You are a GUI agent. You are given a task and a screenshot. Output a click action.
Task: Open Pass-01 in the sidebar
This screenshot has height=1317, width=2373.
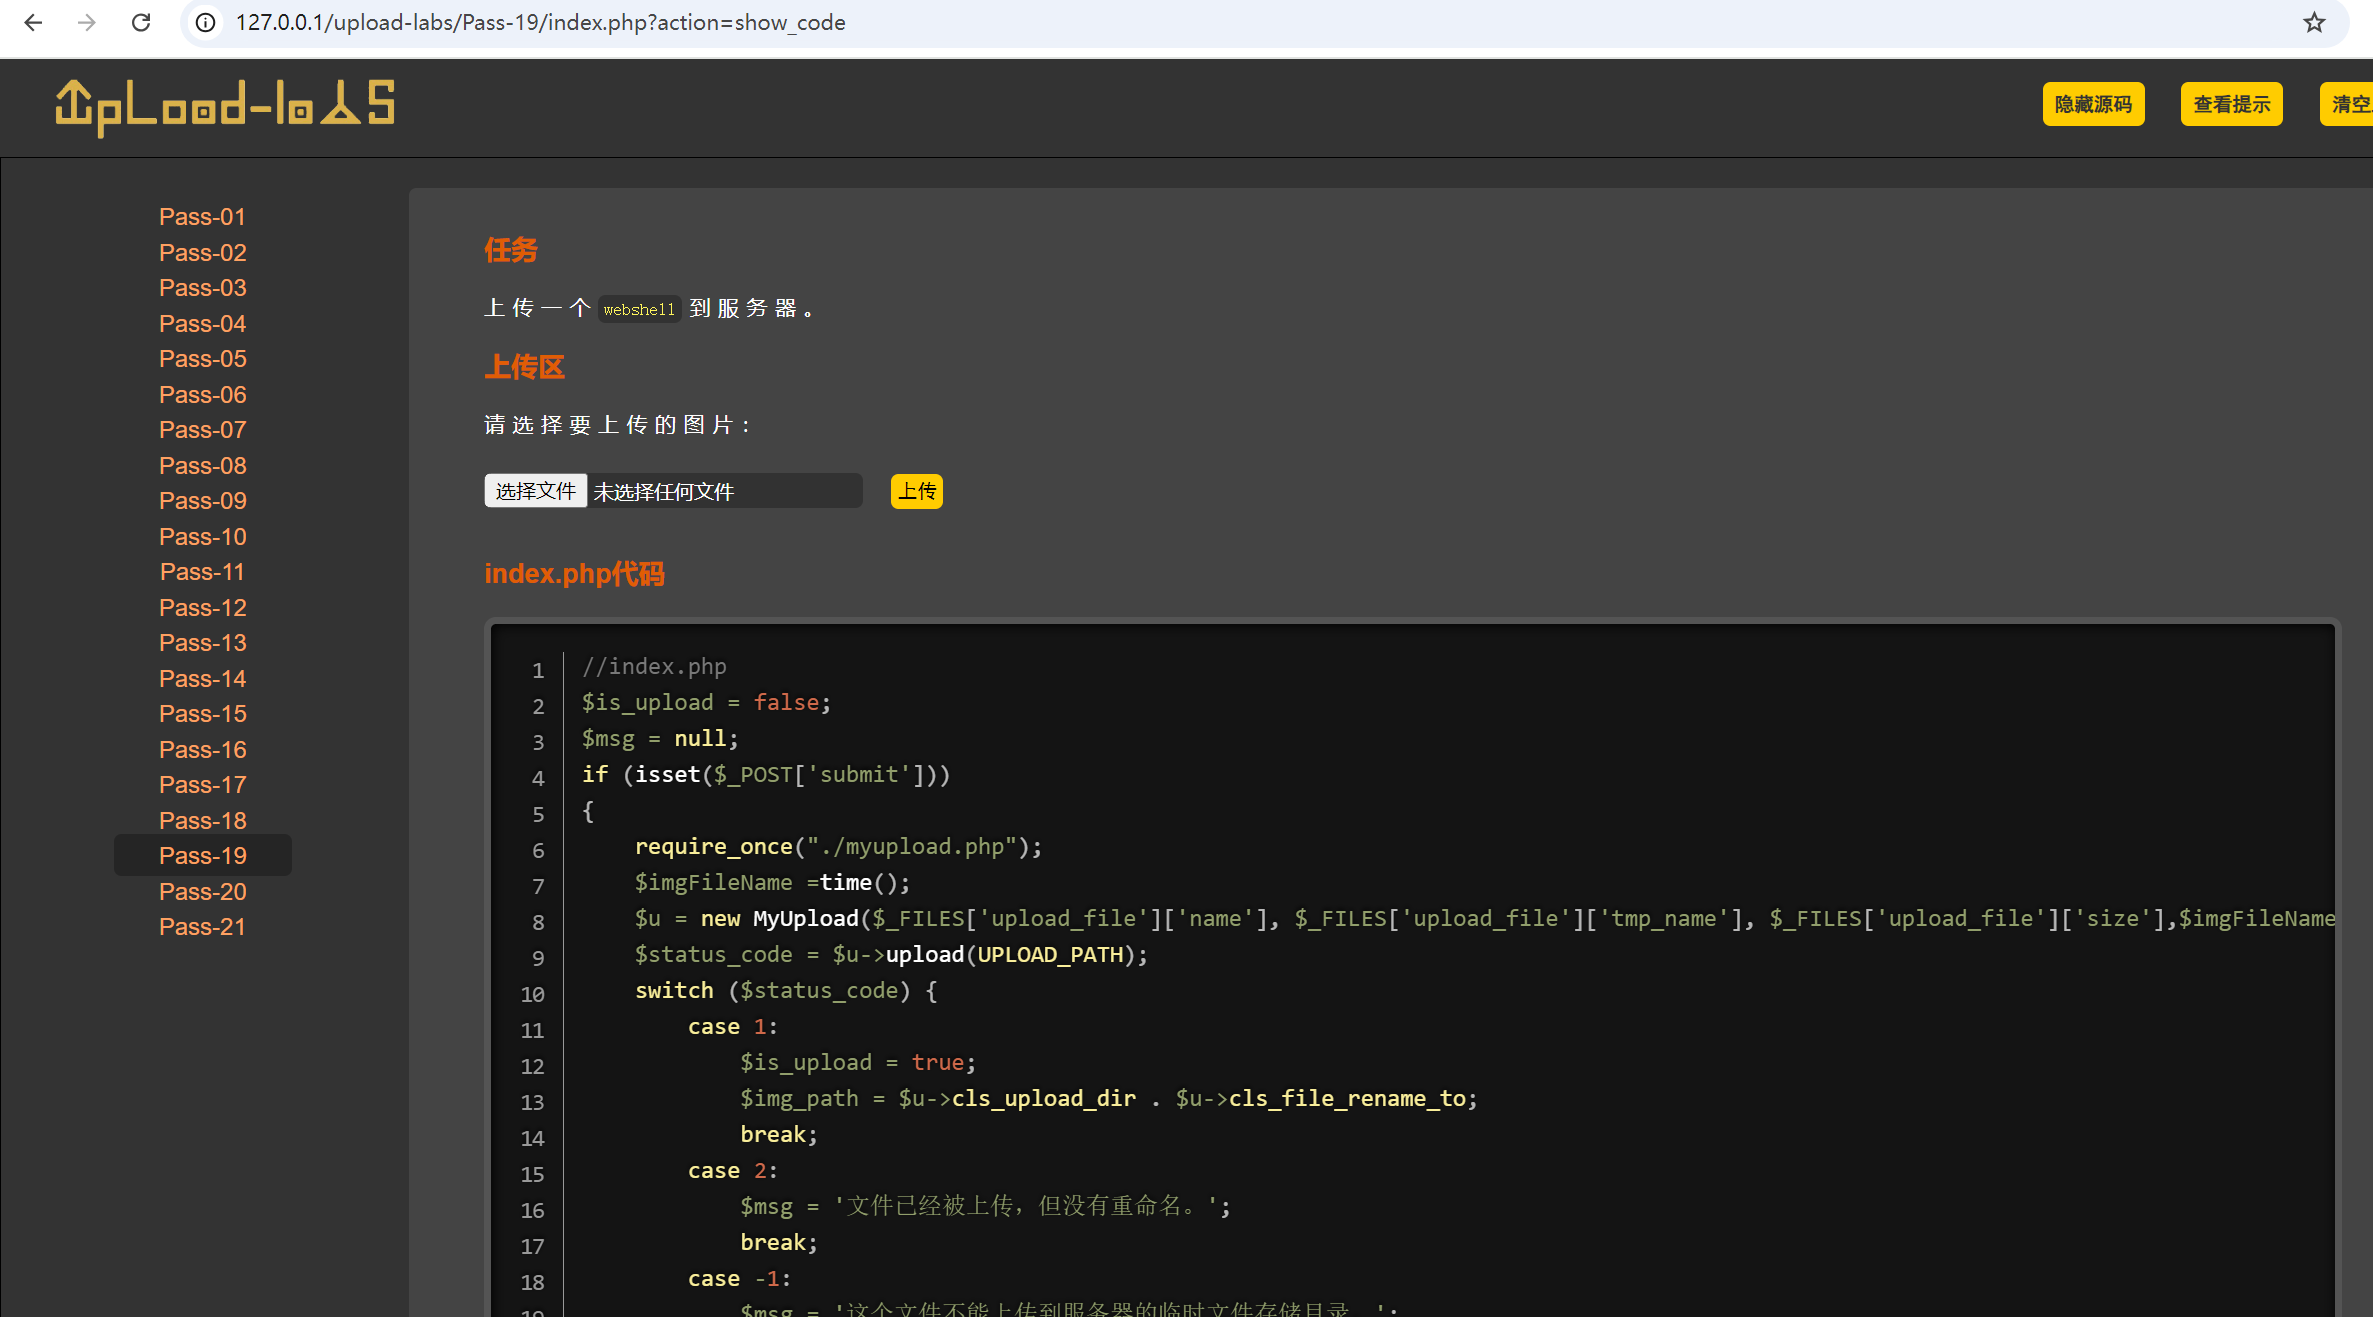202,217
